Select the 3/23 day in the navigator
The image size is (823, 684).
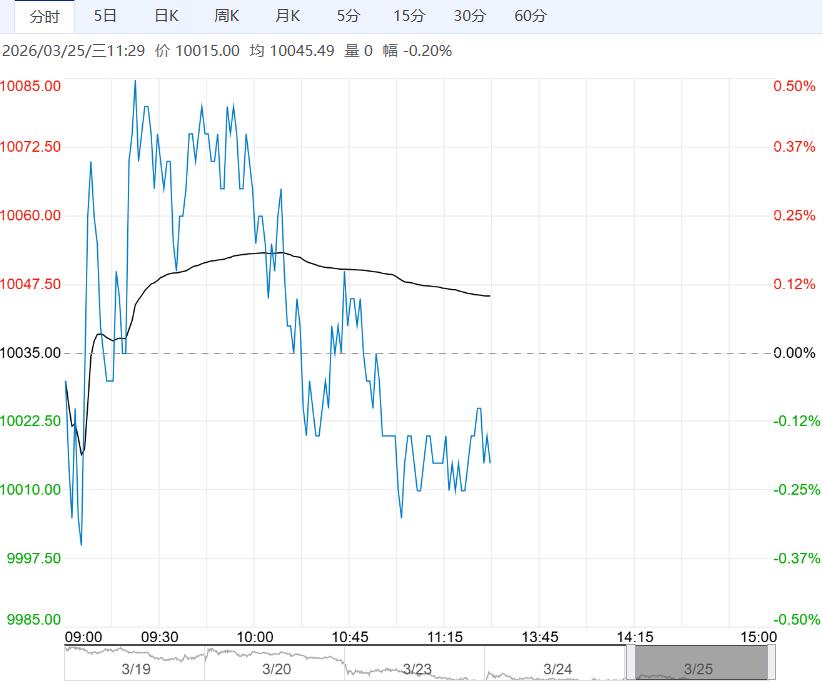pos(416,667)
